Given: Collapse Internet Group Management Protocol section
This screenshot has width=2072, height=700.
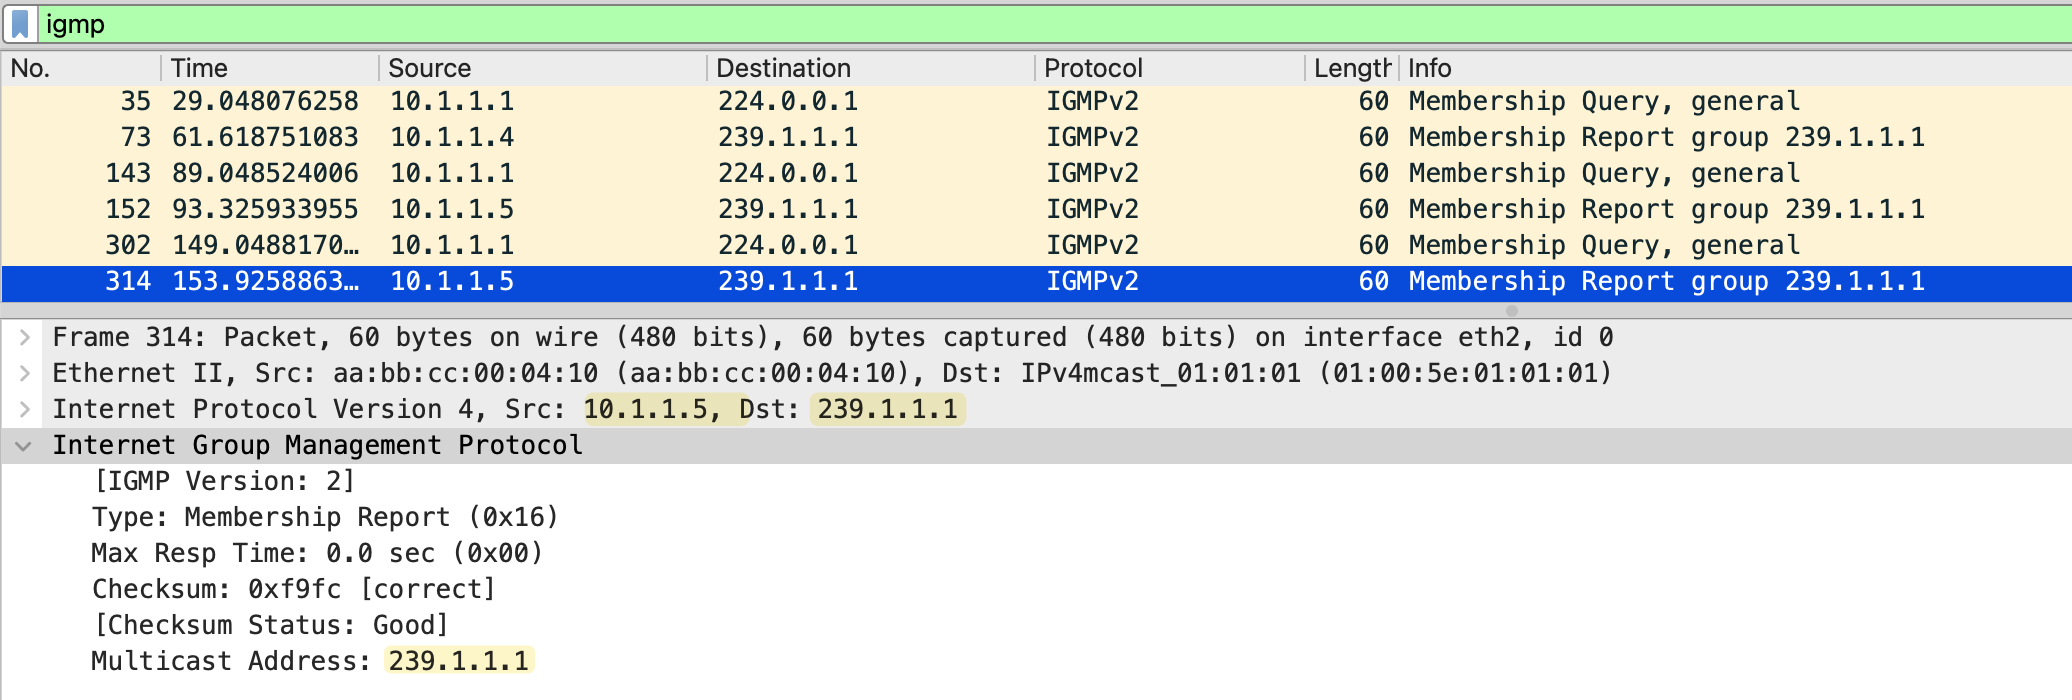Looking at the screenshot, I should [x=24, y=446].
